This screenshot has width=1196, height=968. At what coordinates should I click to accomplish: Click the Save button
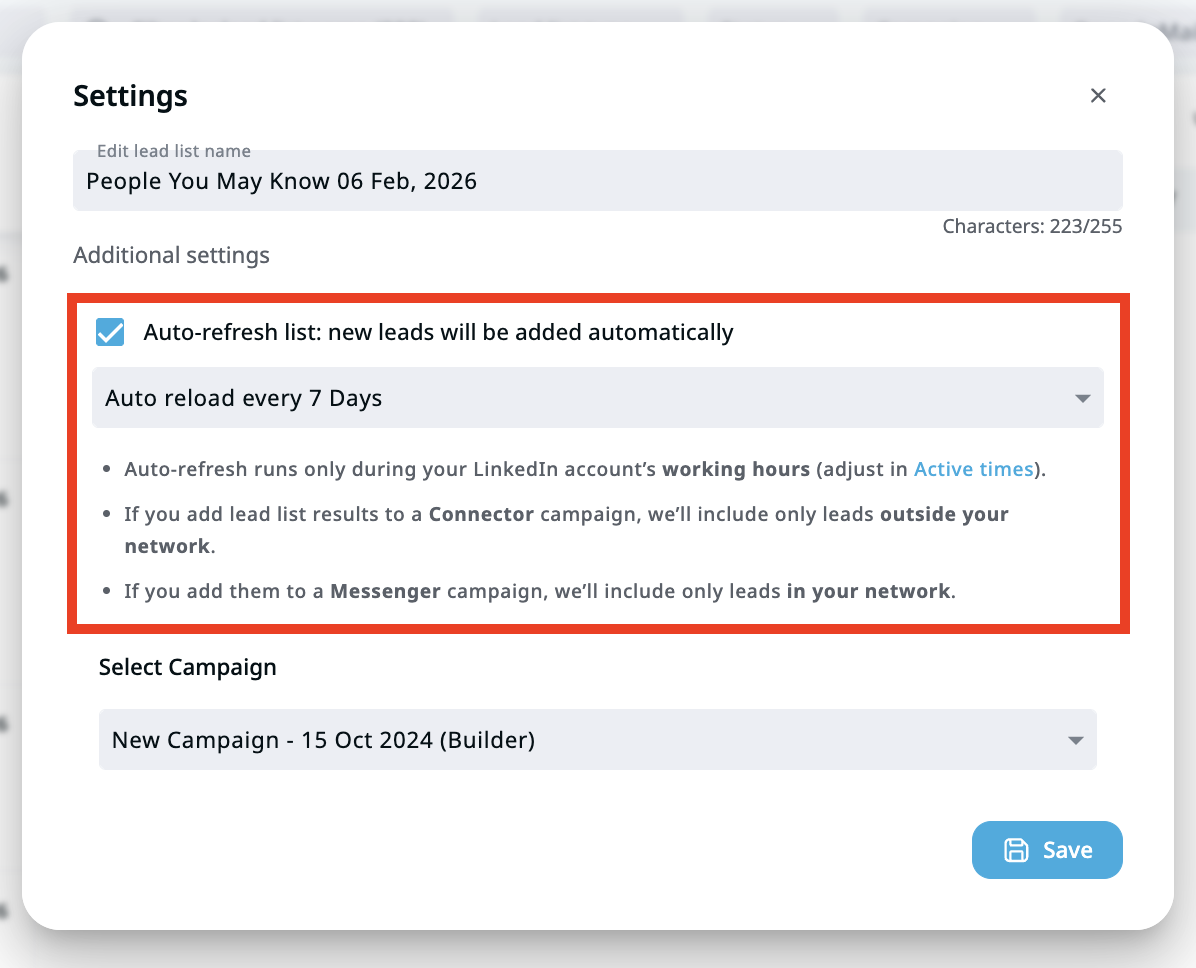point(1046,850)
